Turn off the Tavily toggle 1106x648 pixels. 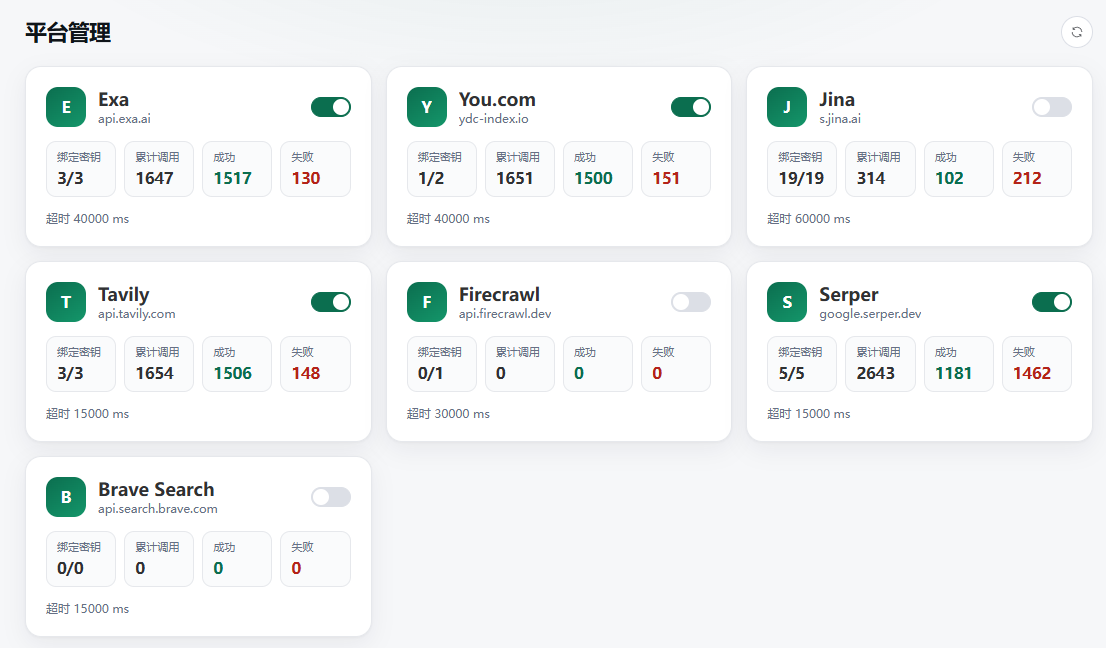point(331,302)
